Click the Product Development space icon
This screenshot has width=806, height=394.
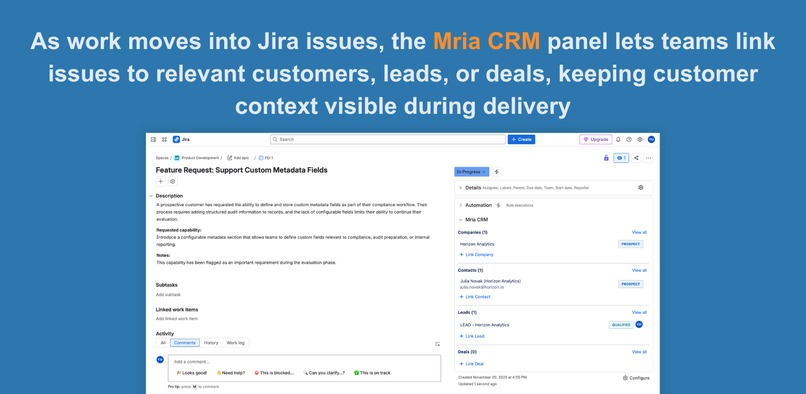177,158
